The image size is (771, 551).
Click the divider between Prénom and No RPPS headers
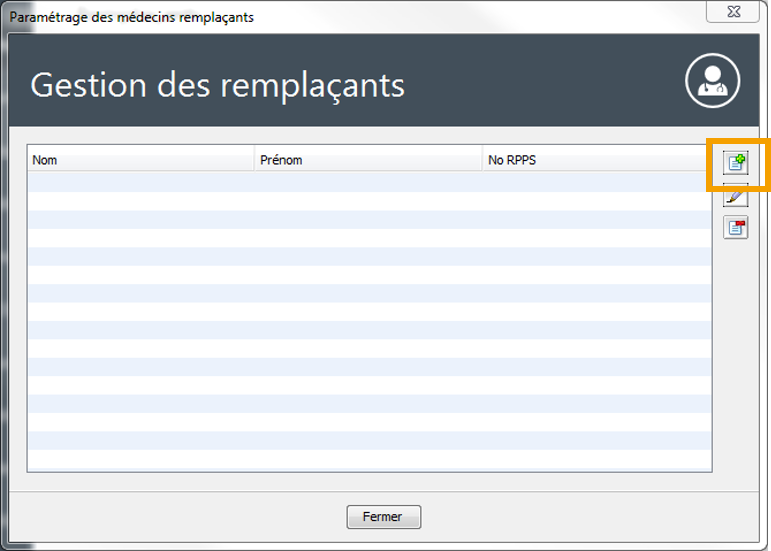click(482, 159)
